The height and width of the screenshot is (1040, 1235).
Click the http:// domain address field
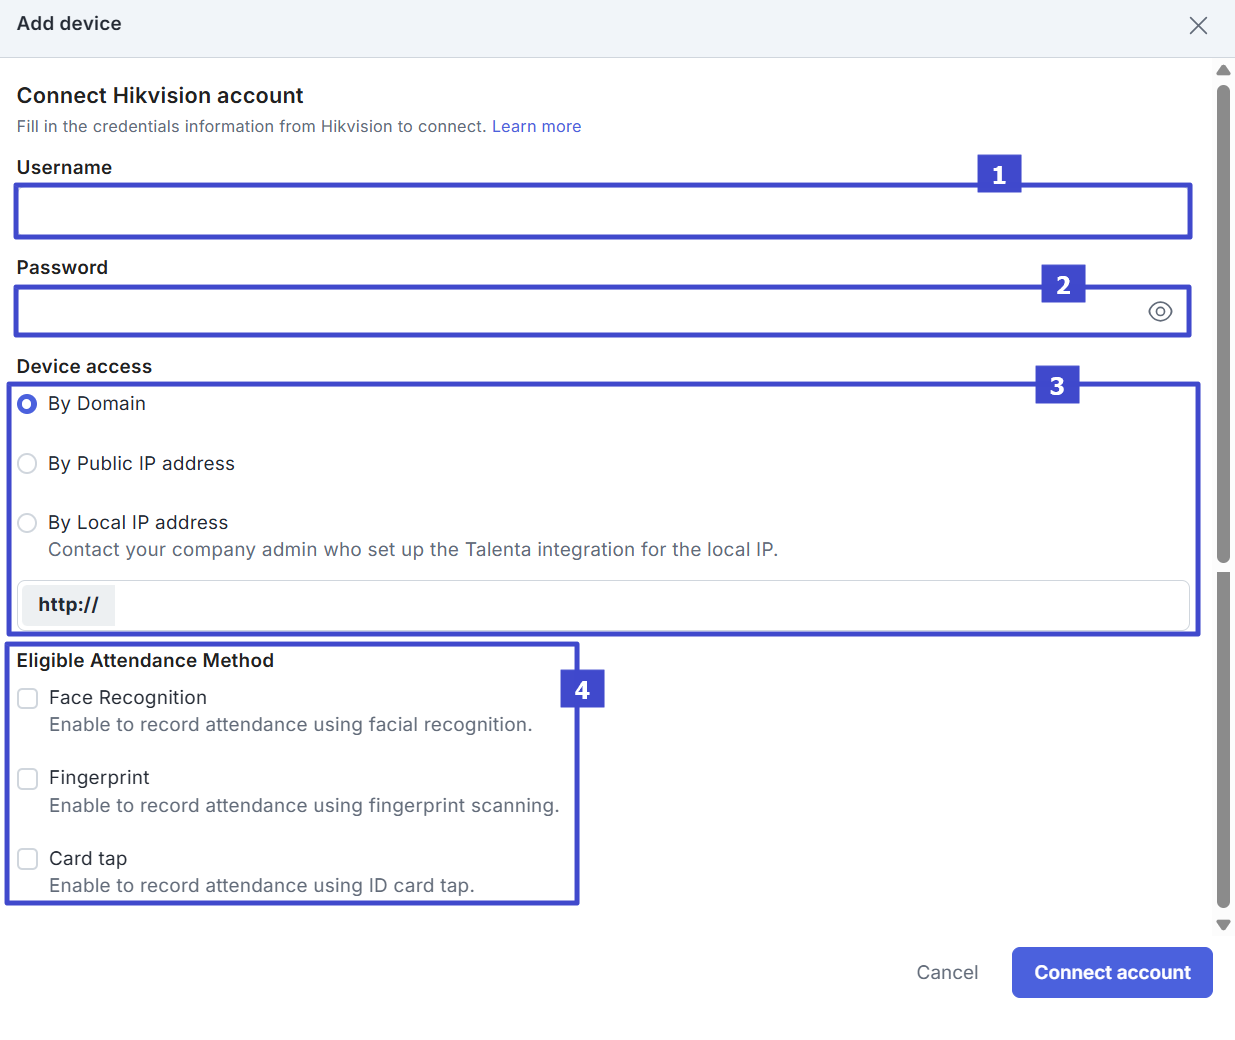pos(650,606)
